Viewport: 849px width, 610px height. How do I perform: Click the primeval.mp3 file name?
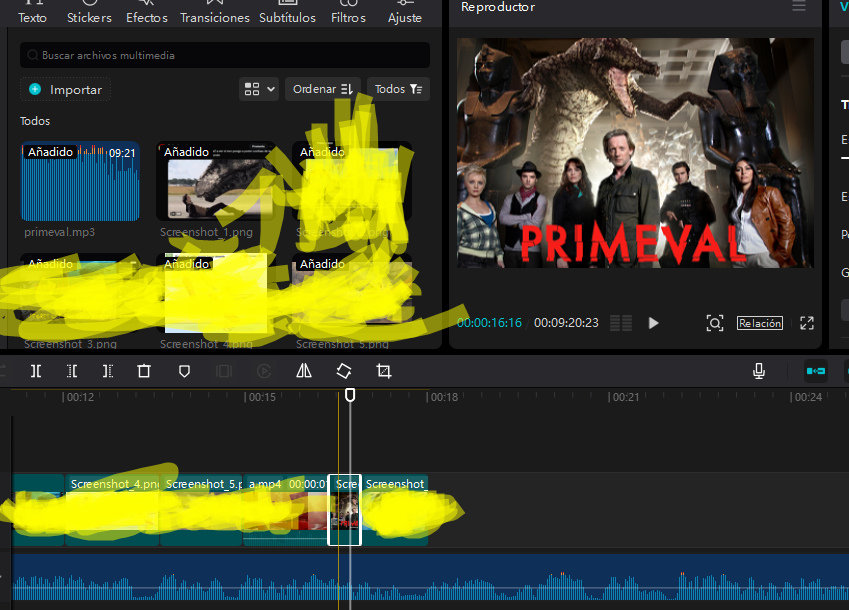coord(60,232)
